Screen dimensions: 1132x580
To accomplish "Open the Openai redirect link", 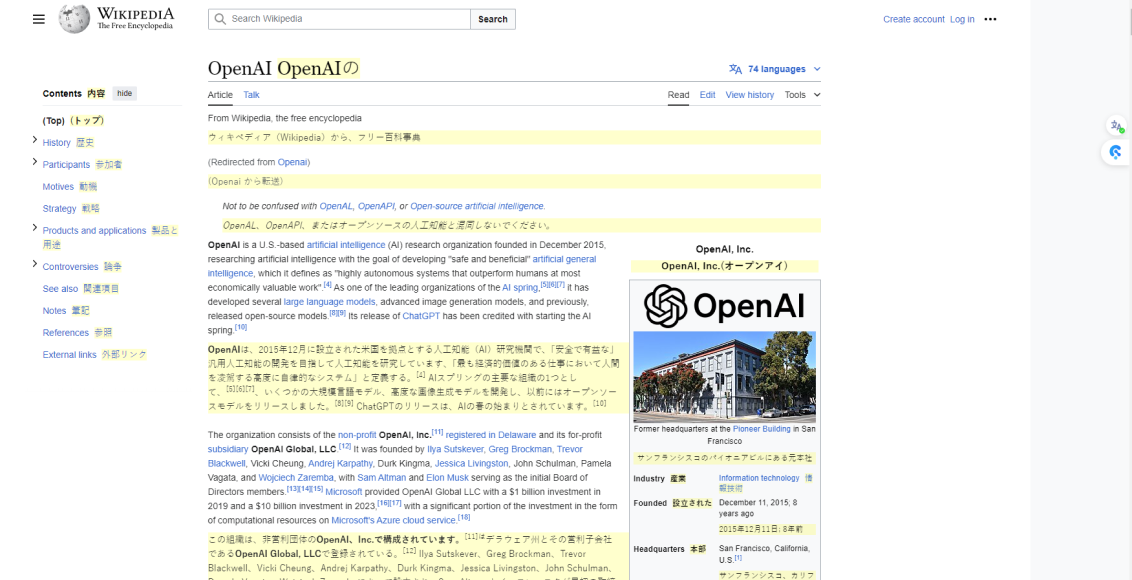I will [x=292, y=162].
